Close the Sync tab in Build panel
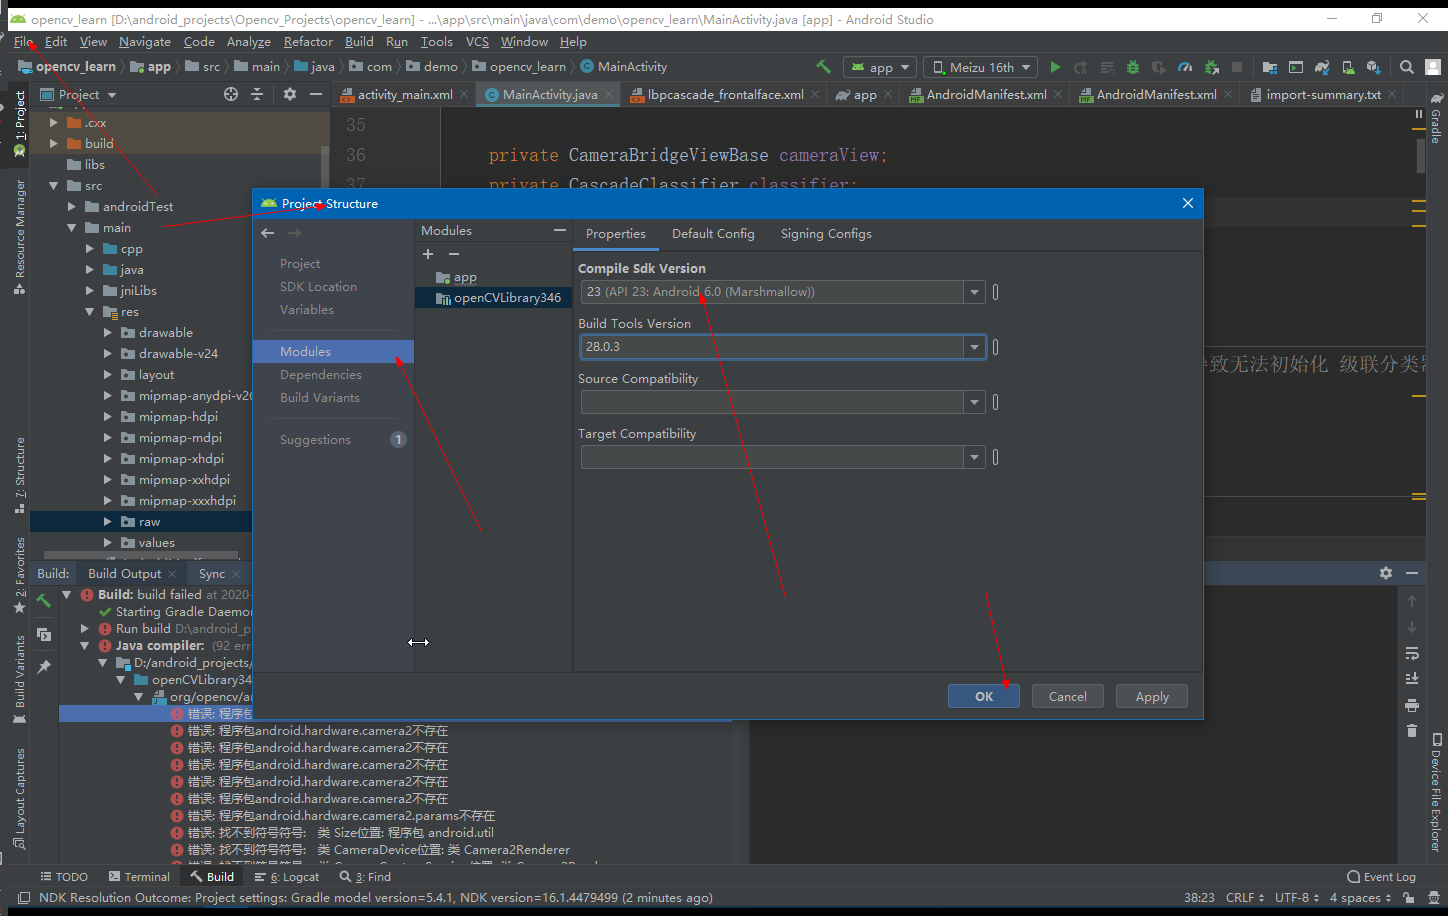This screenshot has height=916, width=1448. (236, 574)
